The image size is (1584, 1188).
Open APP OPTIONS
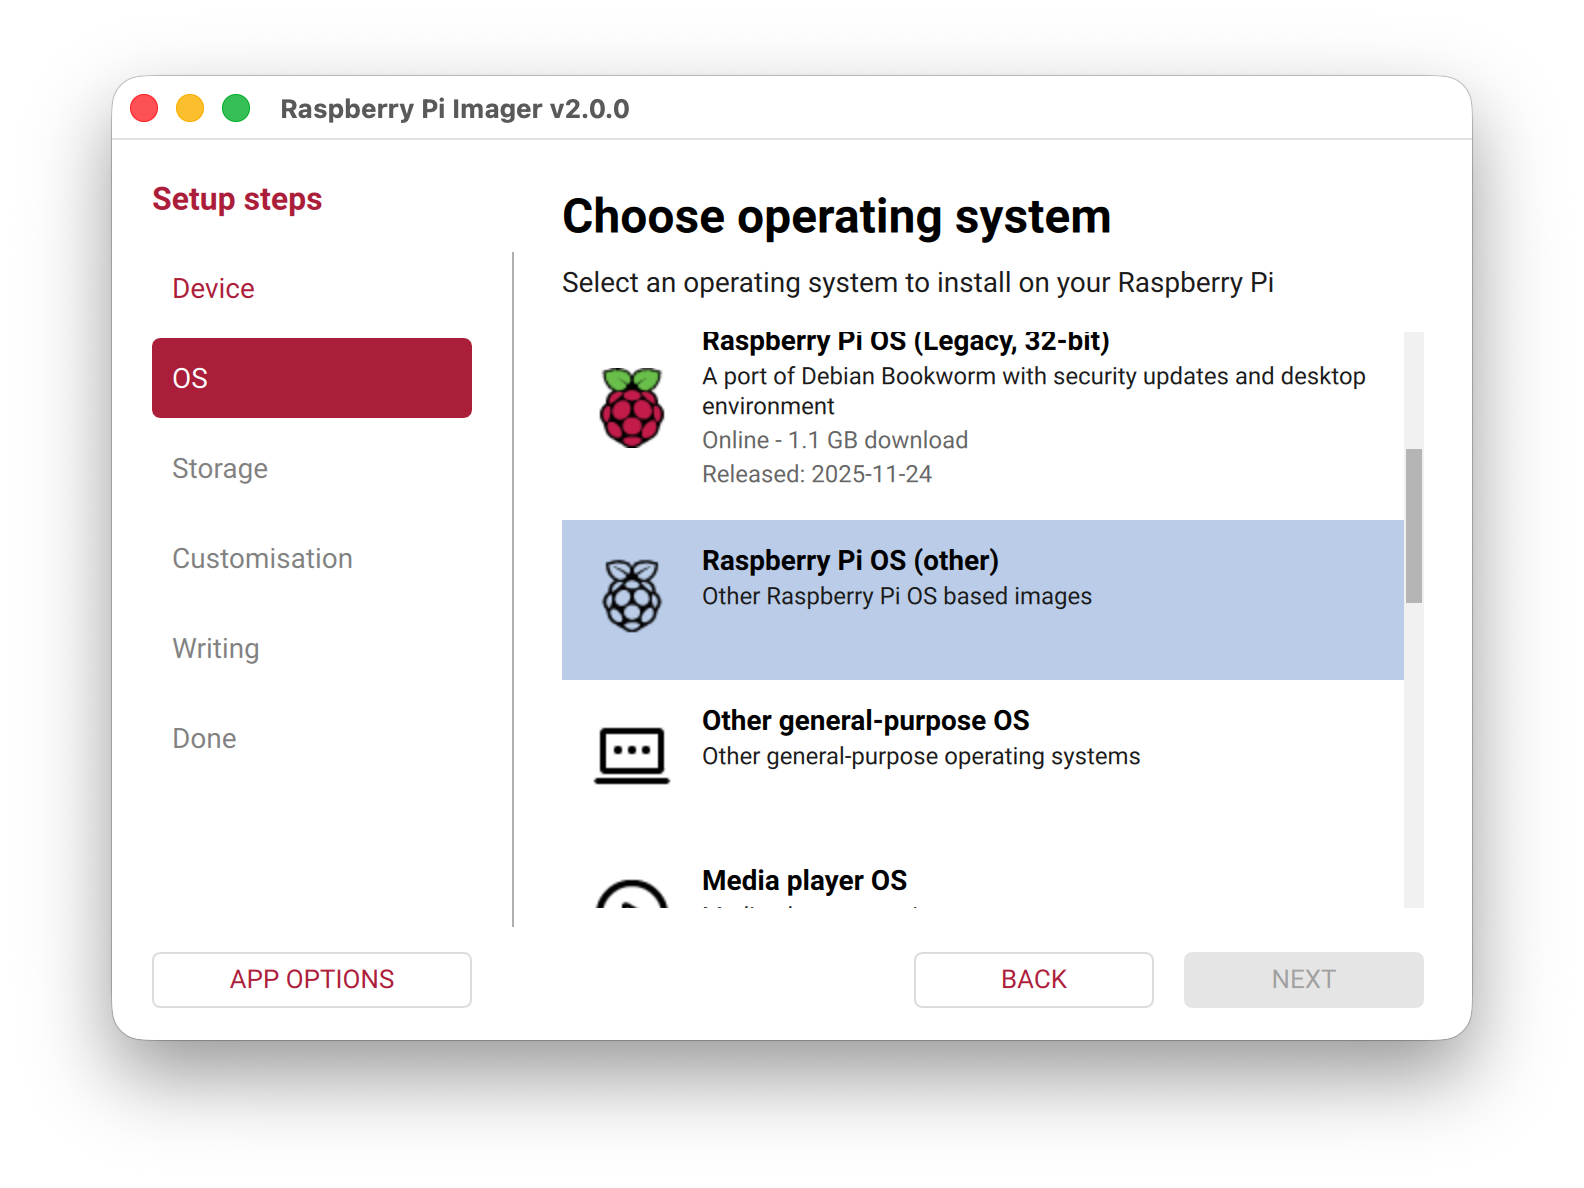(311, 979)
